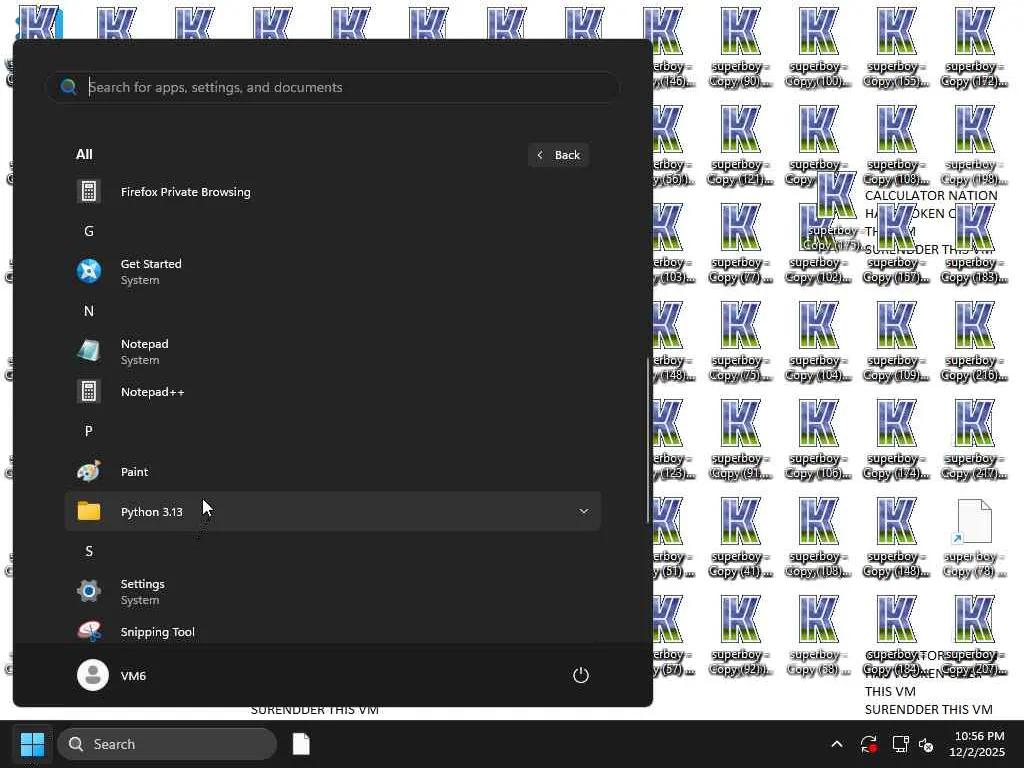Screen dimensions: 1024x768
Task: Focus the Start menu search field
Action: pos(332,87)
